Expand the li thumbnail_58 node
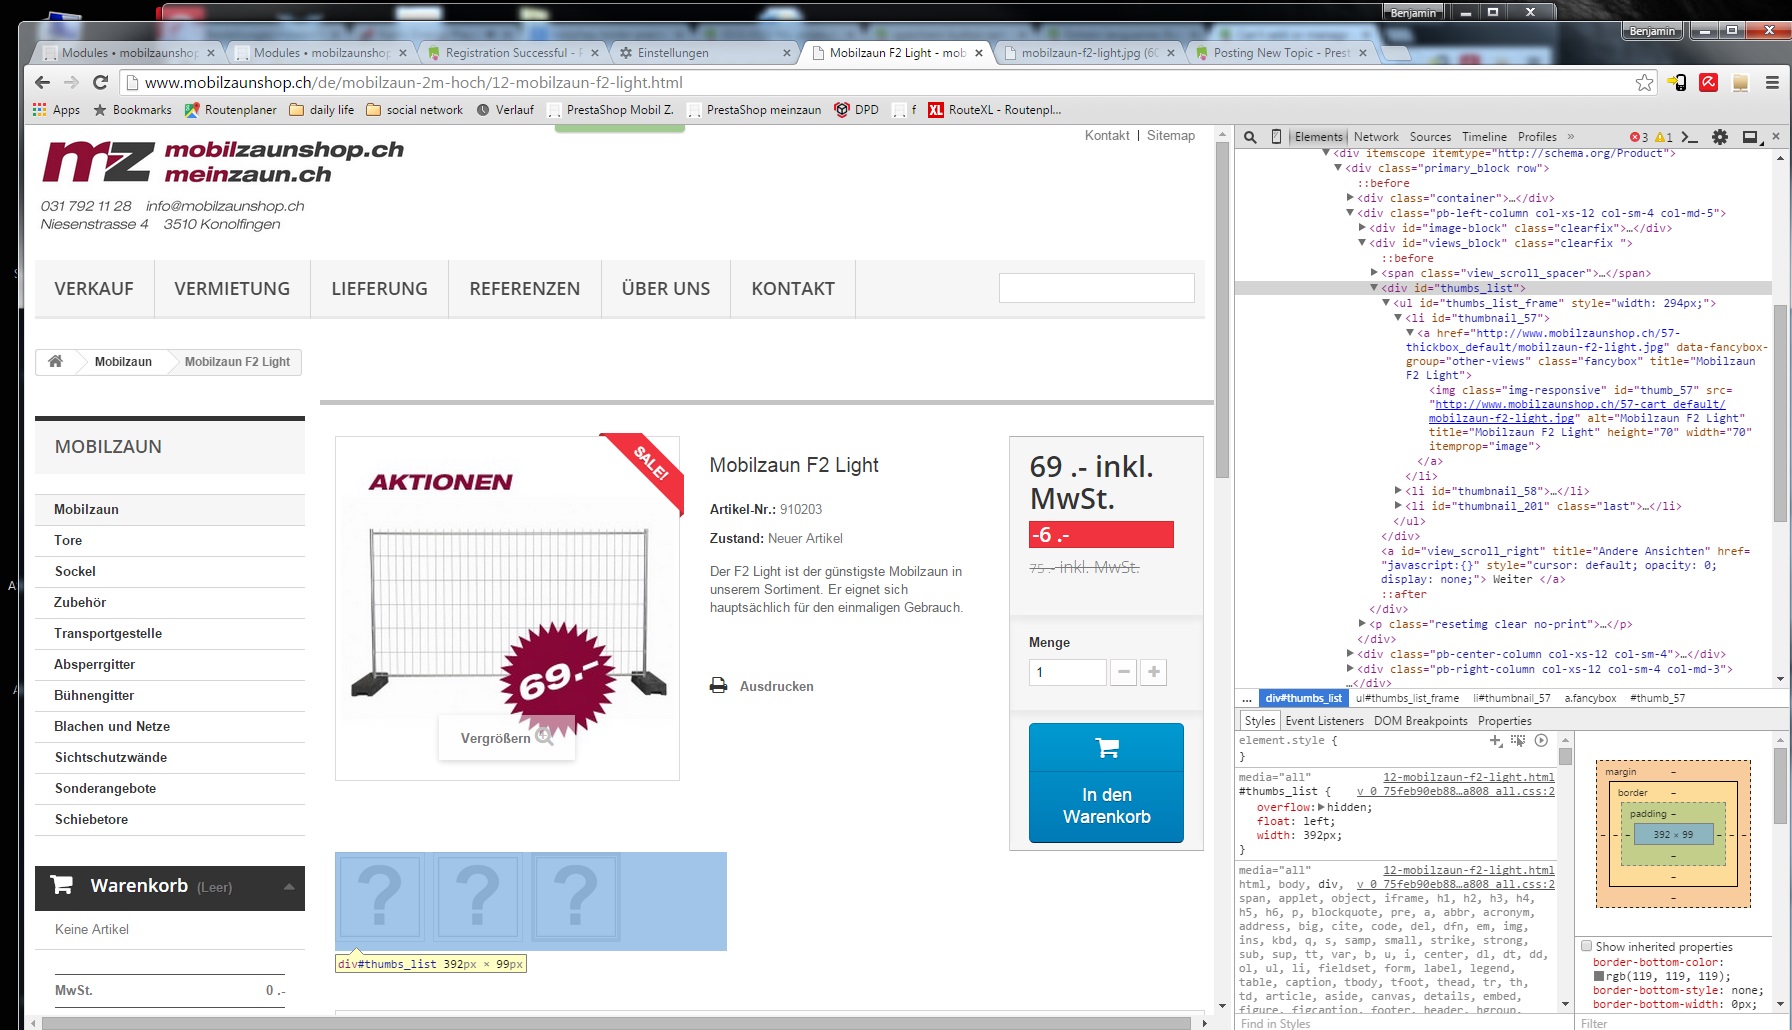The width and height of the screenshot is (1792, 1030). point(1398,491)
